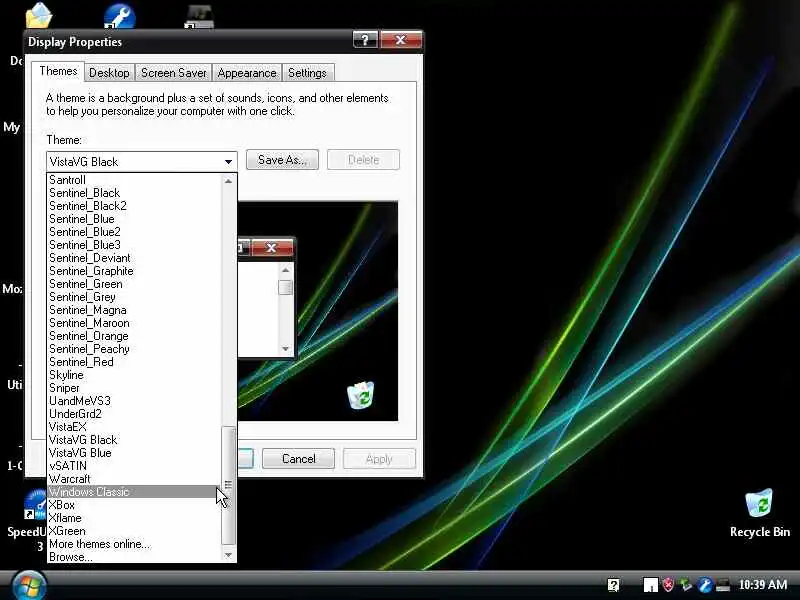
Task: Choose Windows Classic theme
Action: pos(135,492)
